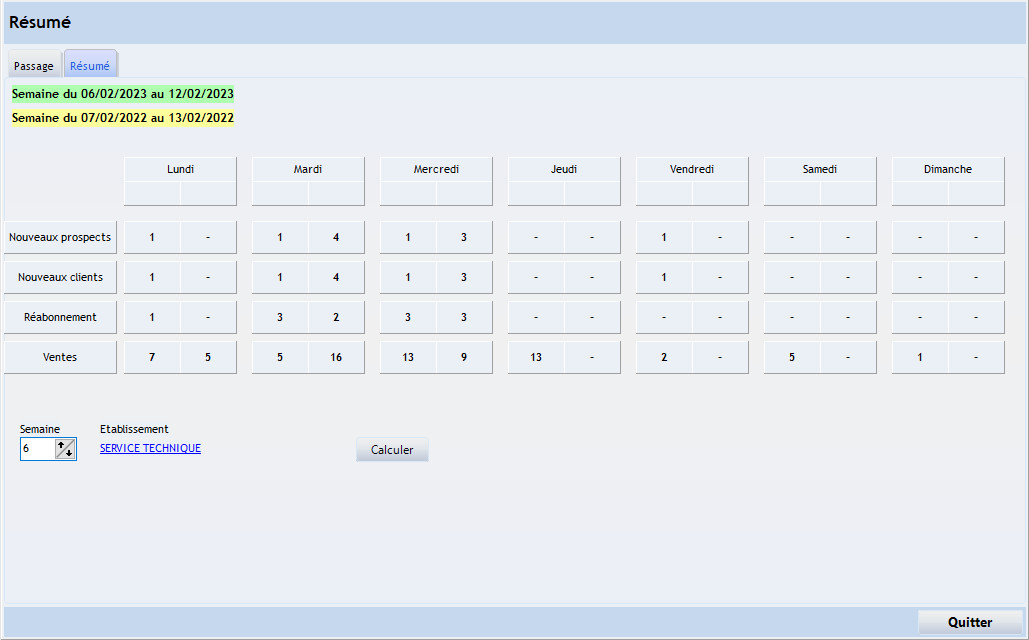The width and height of the screenshot is (1029, 640).
Task: Select the Mardi column header
Action: coord(307,169)
